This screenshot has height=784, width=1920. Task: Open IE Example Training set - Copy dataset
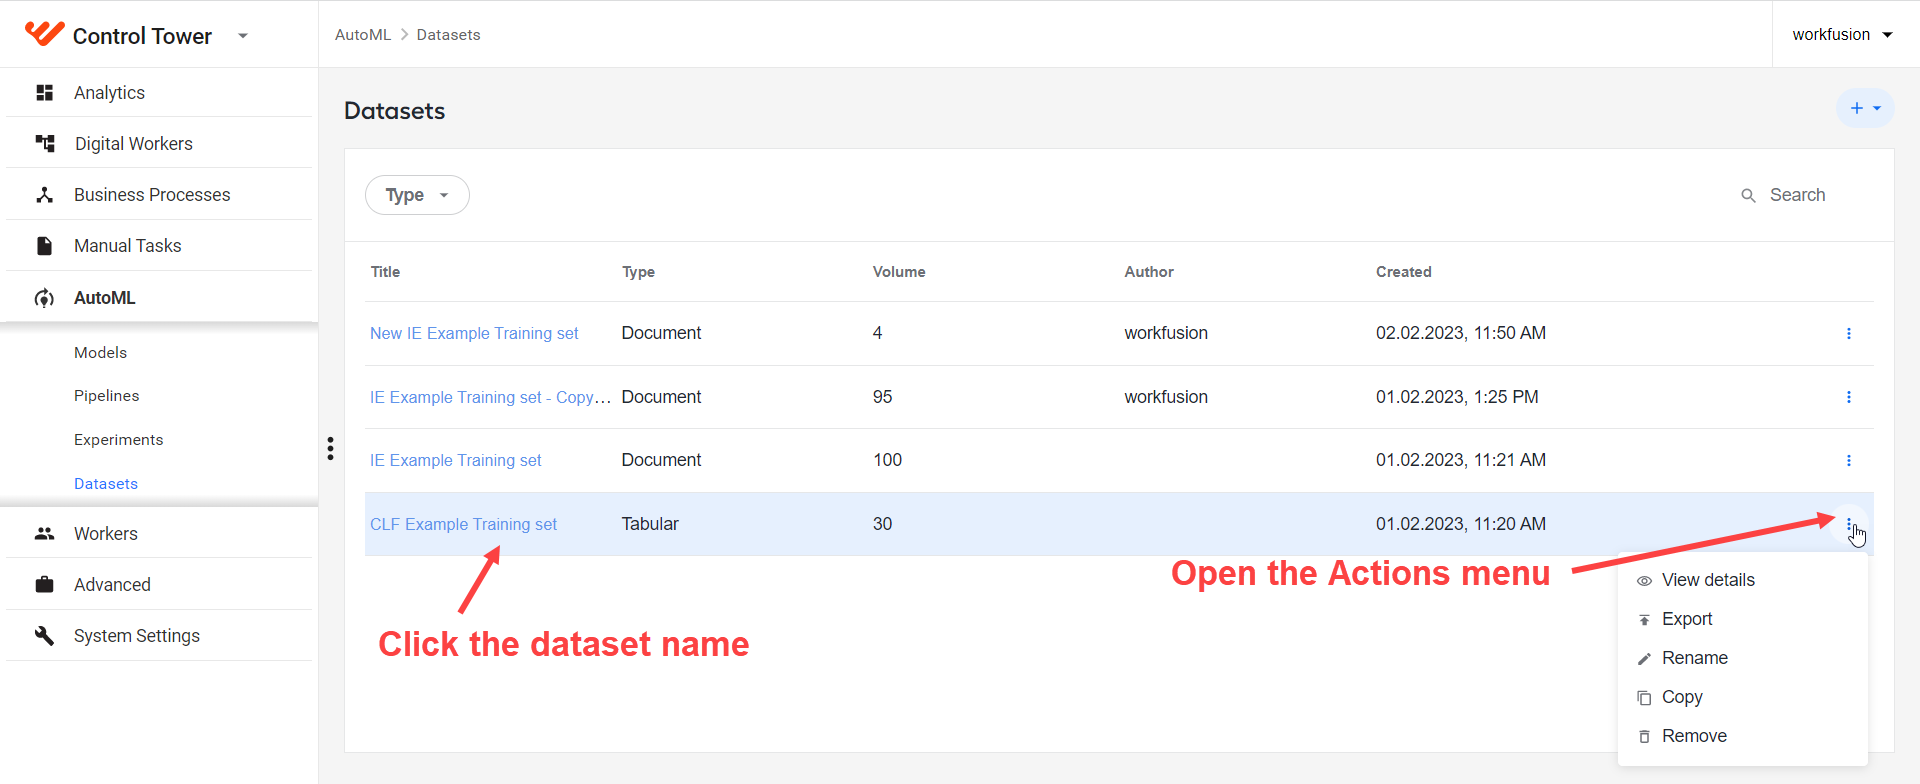pyautogui.click(x=490, y=397)
